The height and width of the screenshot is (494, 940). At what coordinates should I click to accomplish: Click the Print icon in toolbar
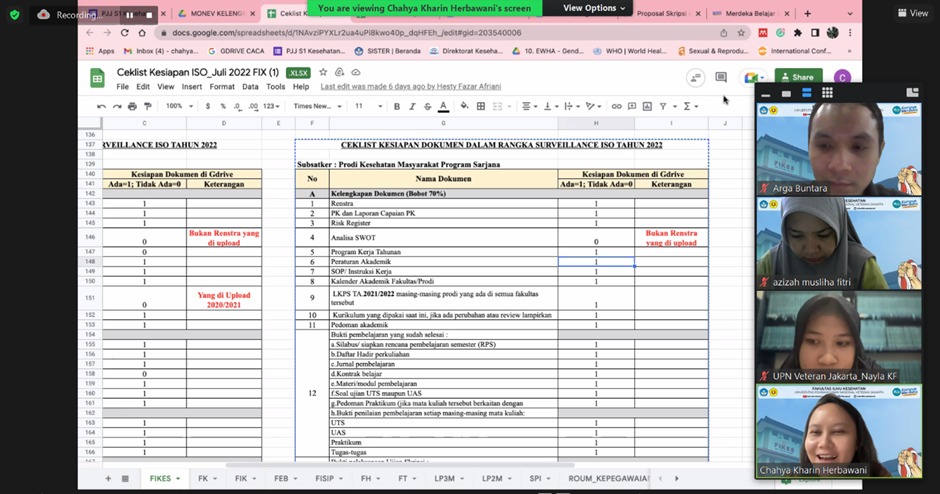tap(131, 106)
